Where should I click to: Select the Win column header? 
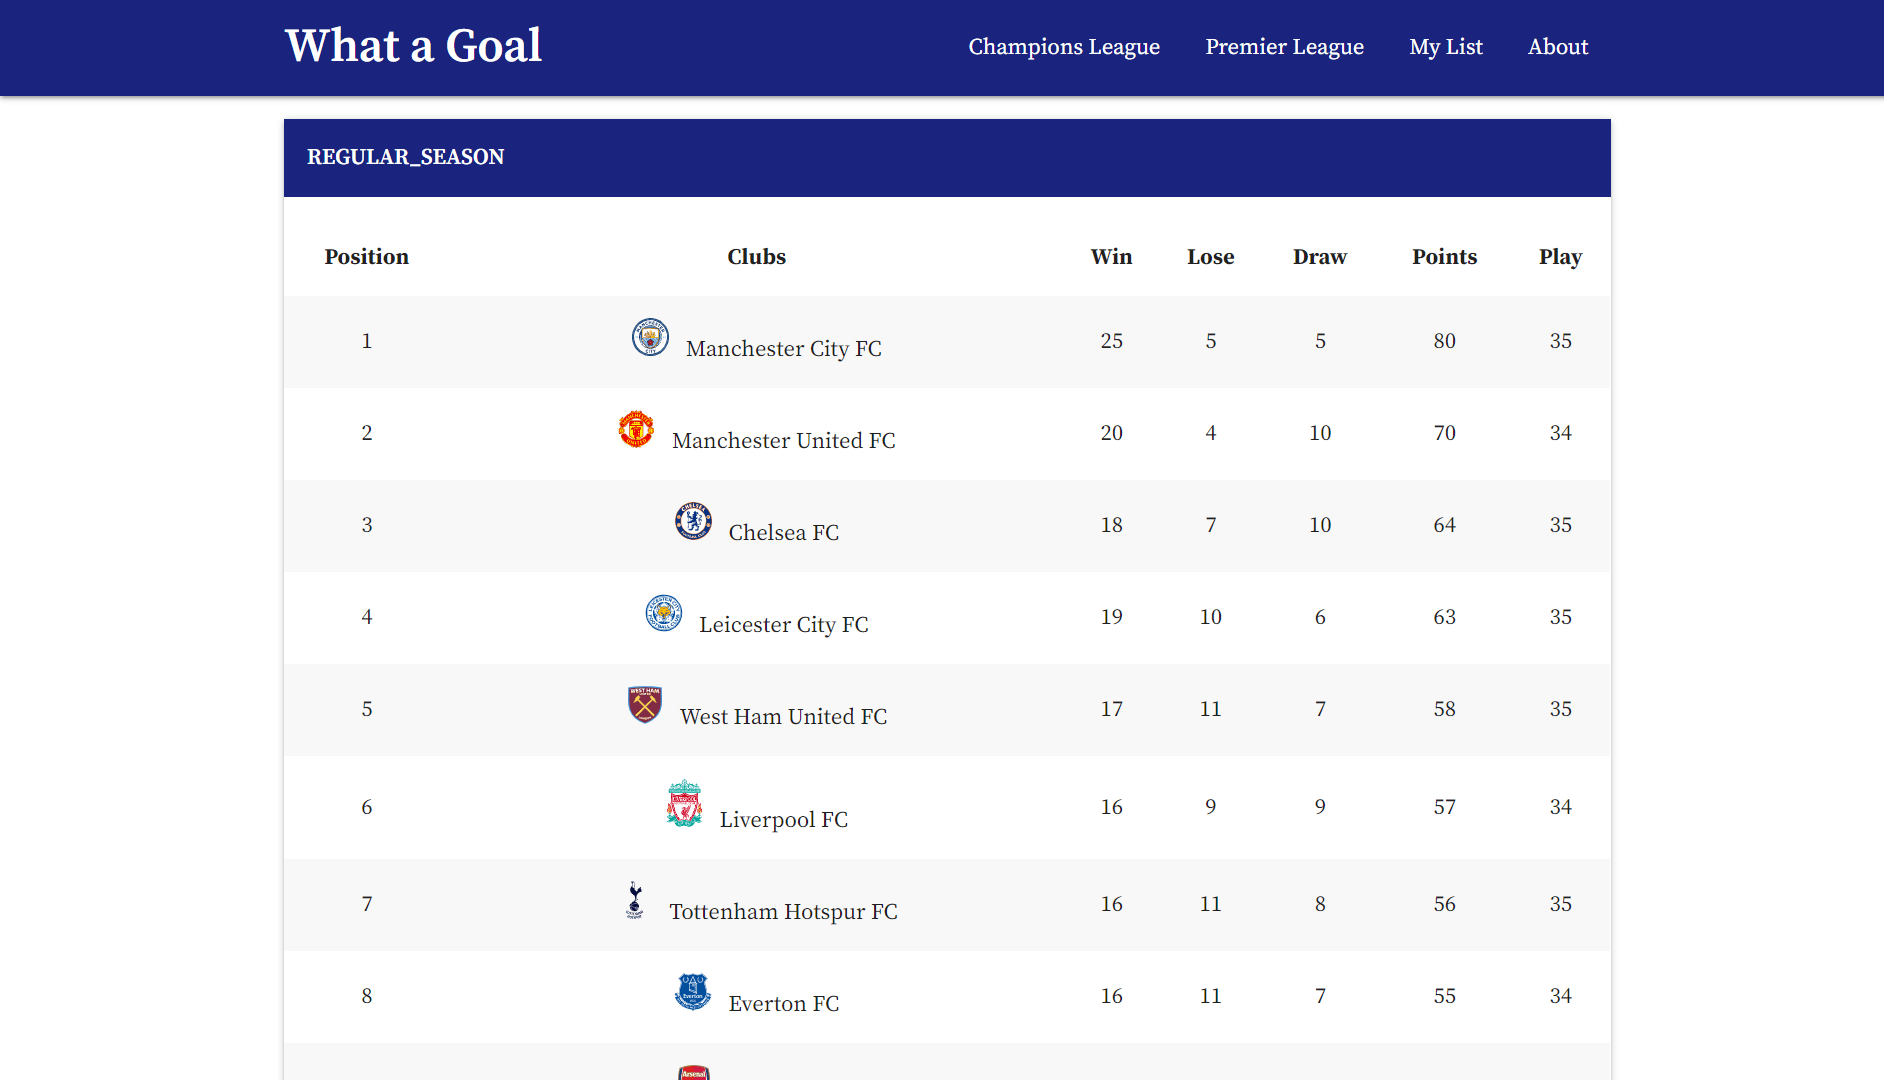[x=1111, y=257]
